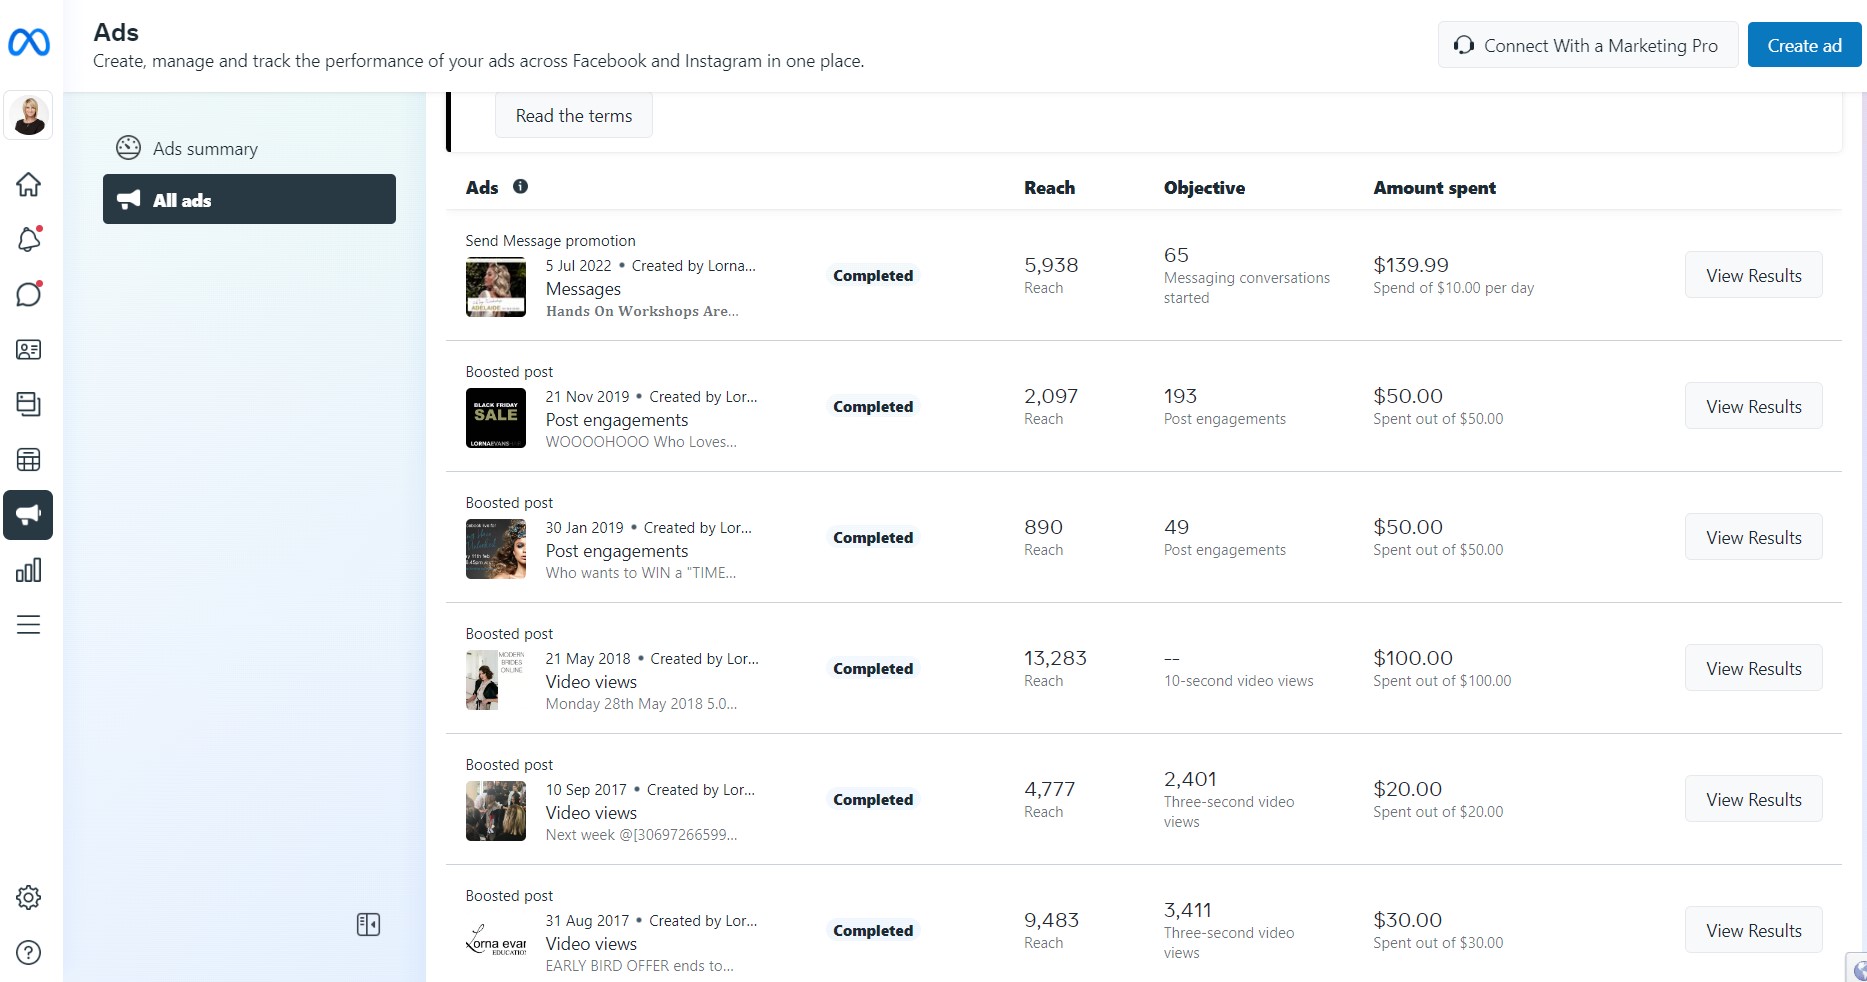Open the Black Friday Sale ad thumbnail
Viewport: 1867px width, 982px height.
pyautogui.click(x=496, y=418)
